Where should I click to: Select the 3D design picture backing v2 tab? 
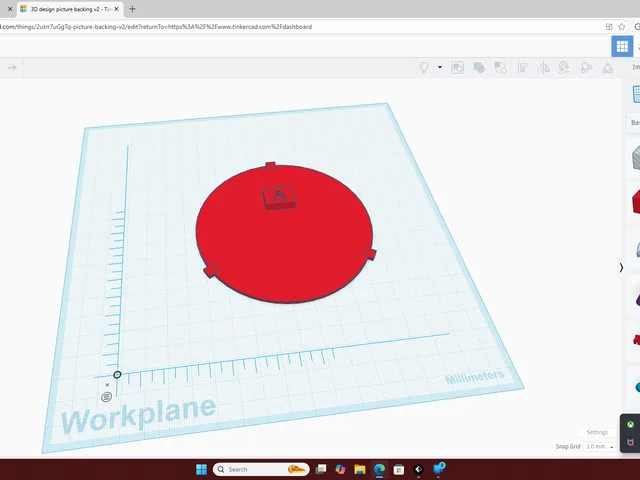(67, 9)
